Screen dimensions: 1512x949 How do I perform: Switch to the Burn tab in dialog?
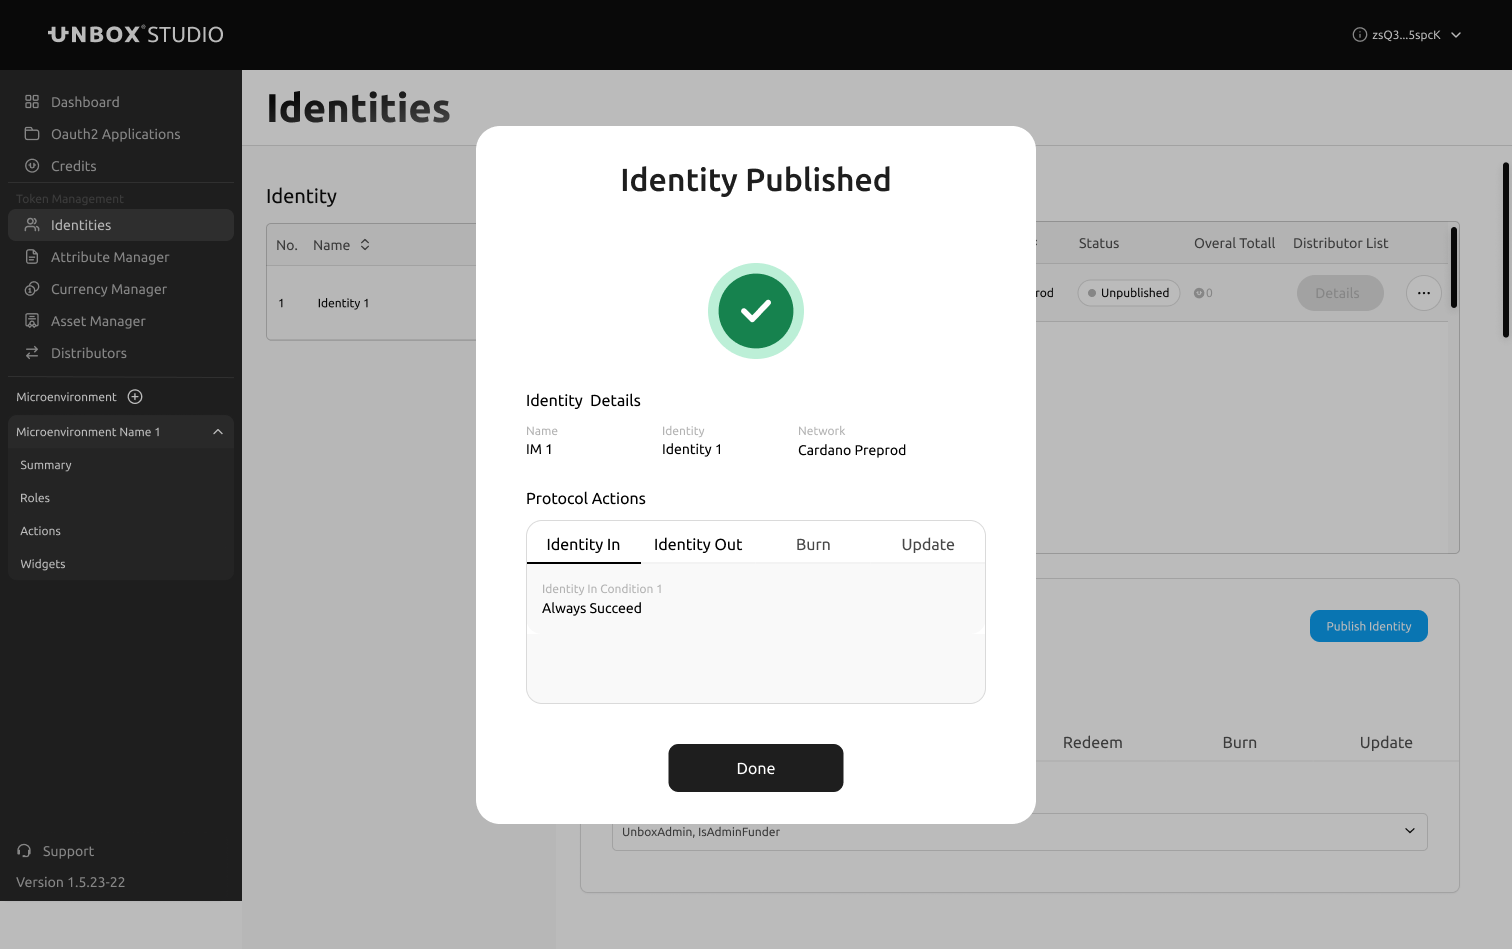click(813, 544)
